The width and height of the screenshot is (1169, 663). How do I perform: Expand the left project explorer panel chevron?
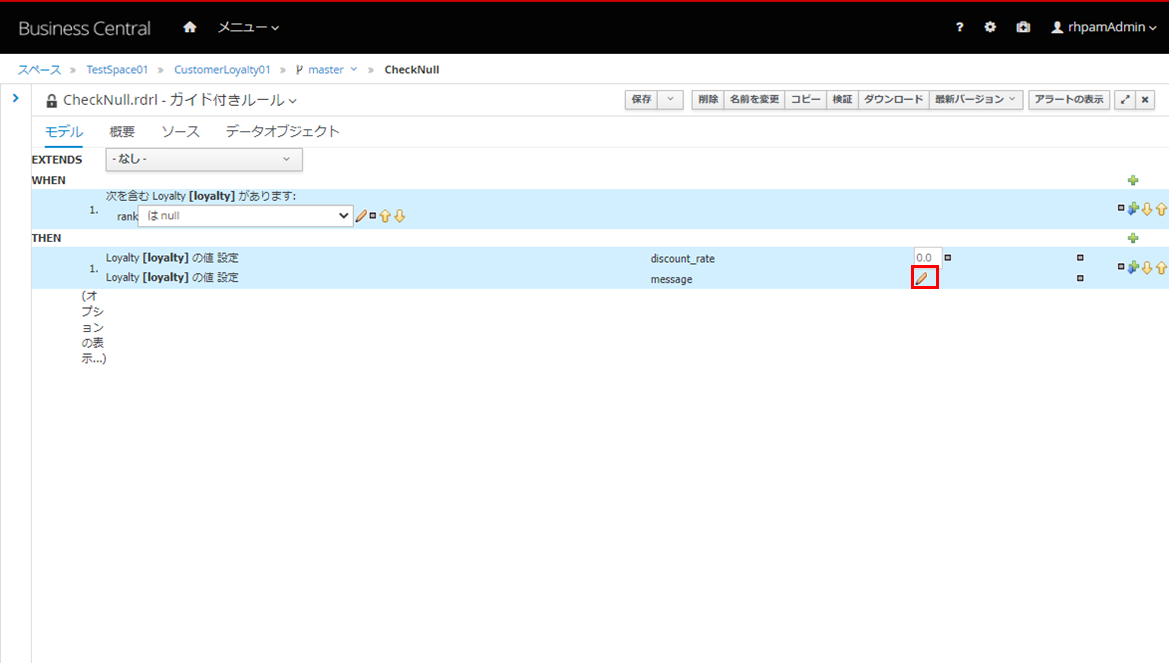pyautogui.click(x=16, y=98)
